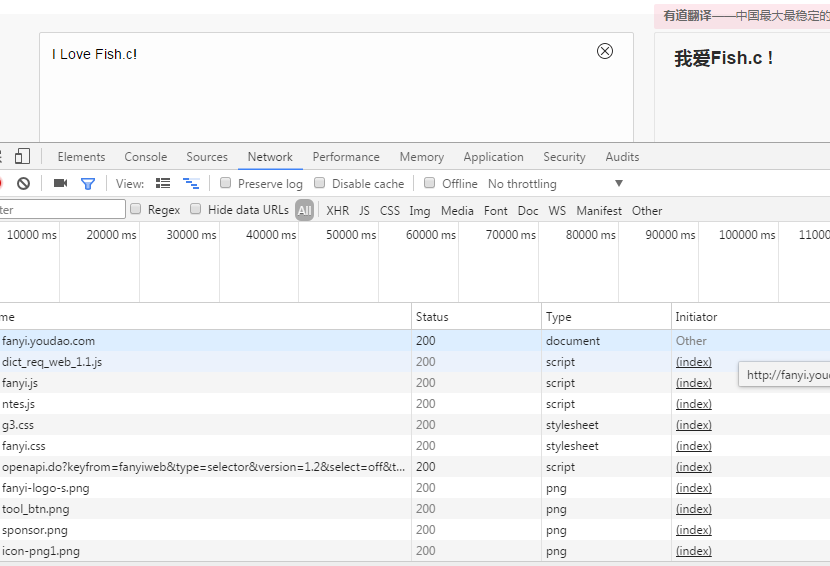Check the Disable cache option
The image size is (830, 566).
point(320,184)
